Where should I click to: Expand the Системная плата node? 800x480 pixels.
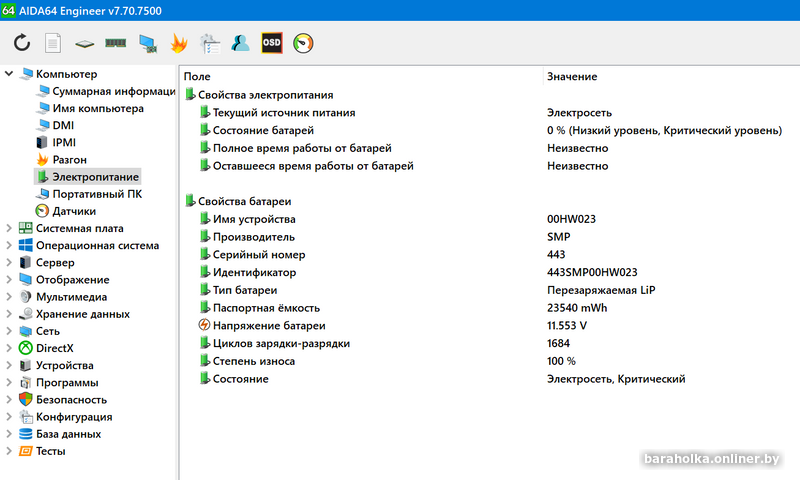click(x=9, y=228)
